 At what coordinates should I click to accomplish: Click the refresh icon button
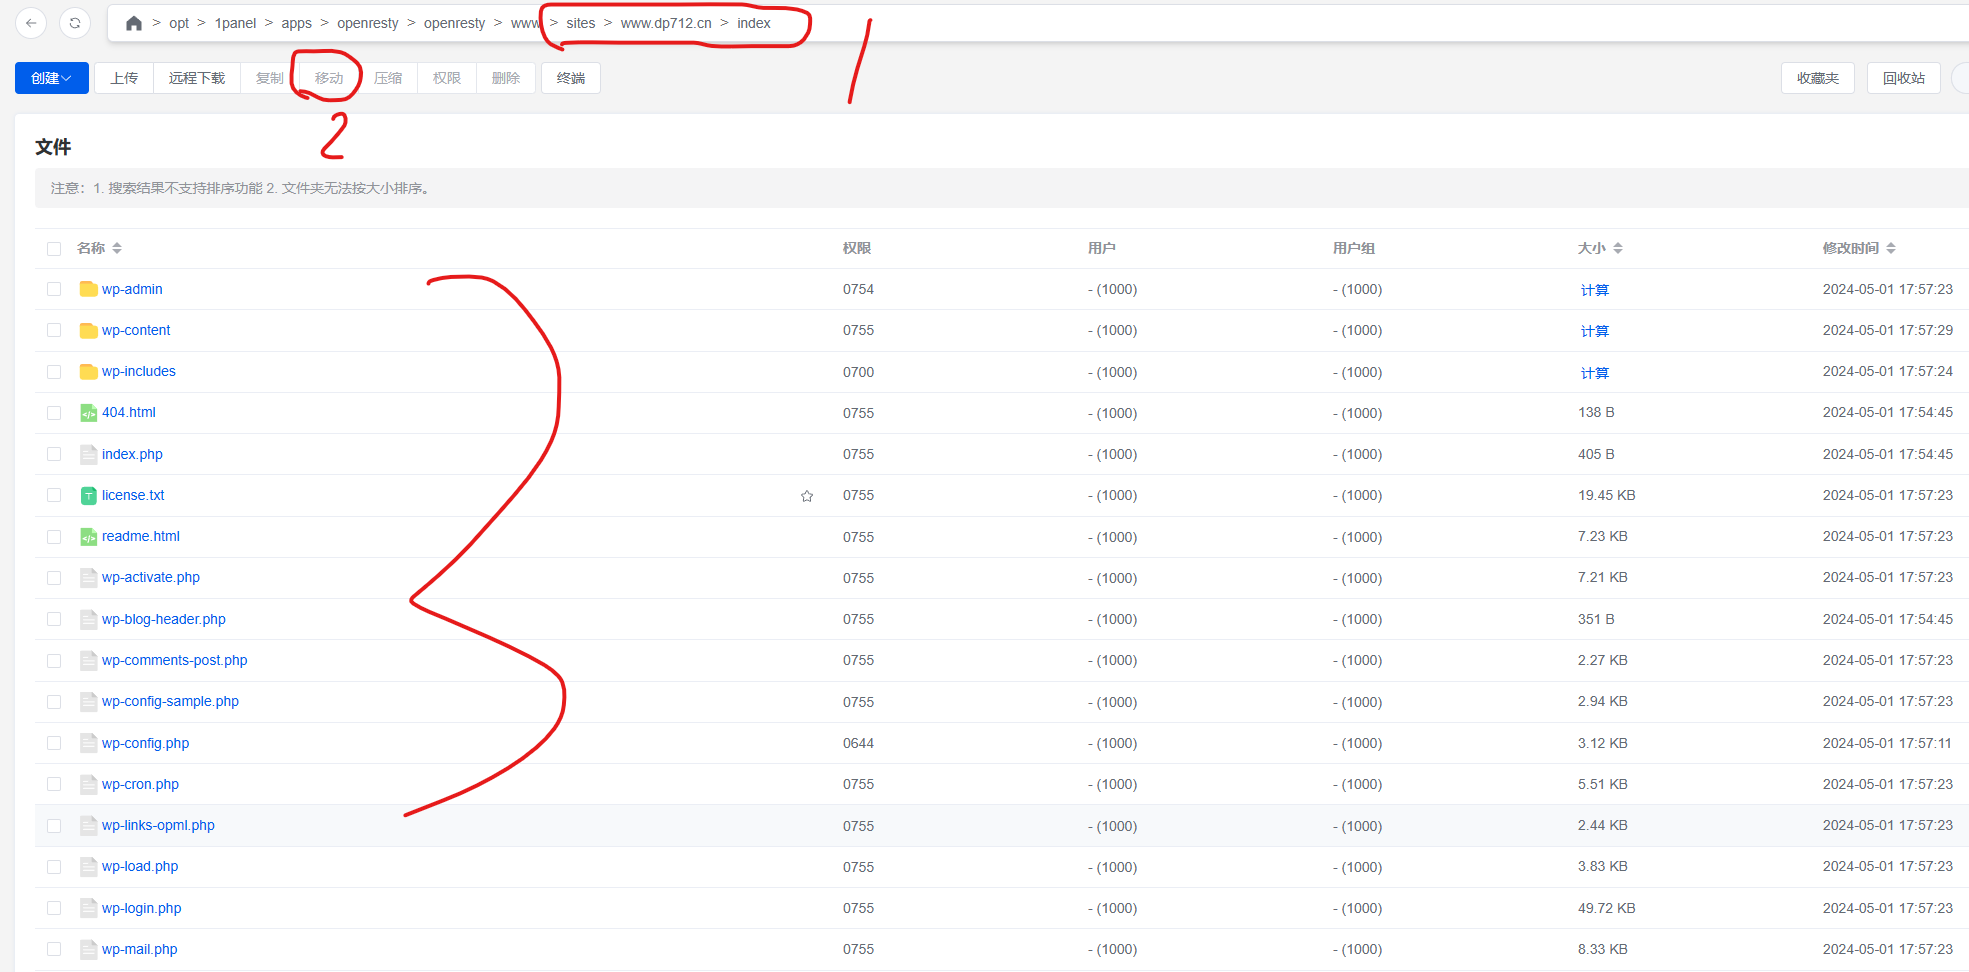click(x=75, y=23)
